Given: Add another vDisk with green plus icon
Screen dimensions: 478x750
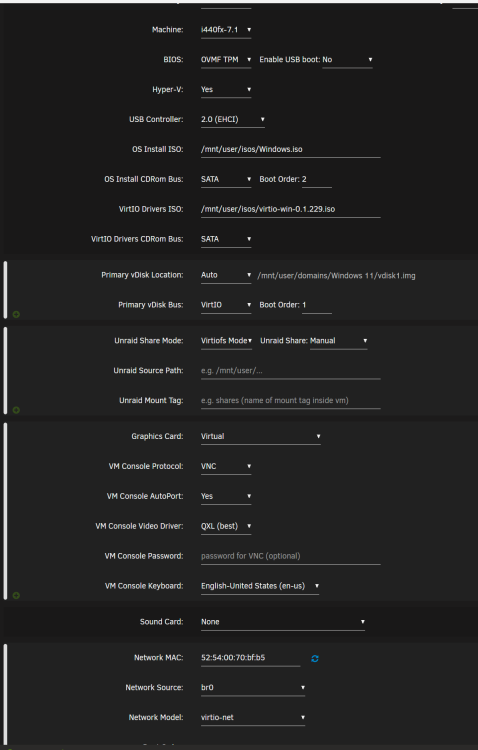Looking at the screenshot, I should click(x=16, y=314).
